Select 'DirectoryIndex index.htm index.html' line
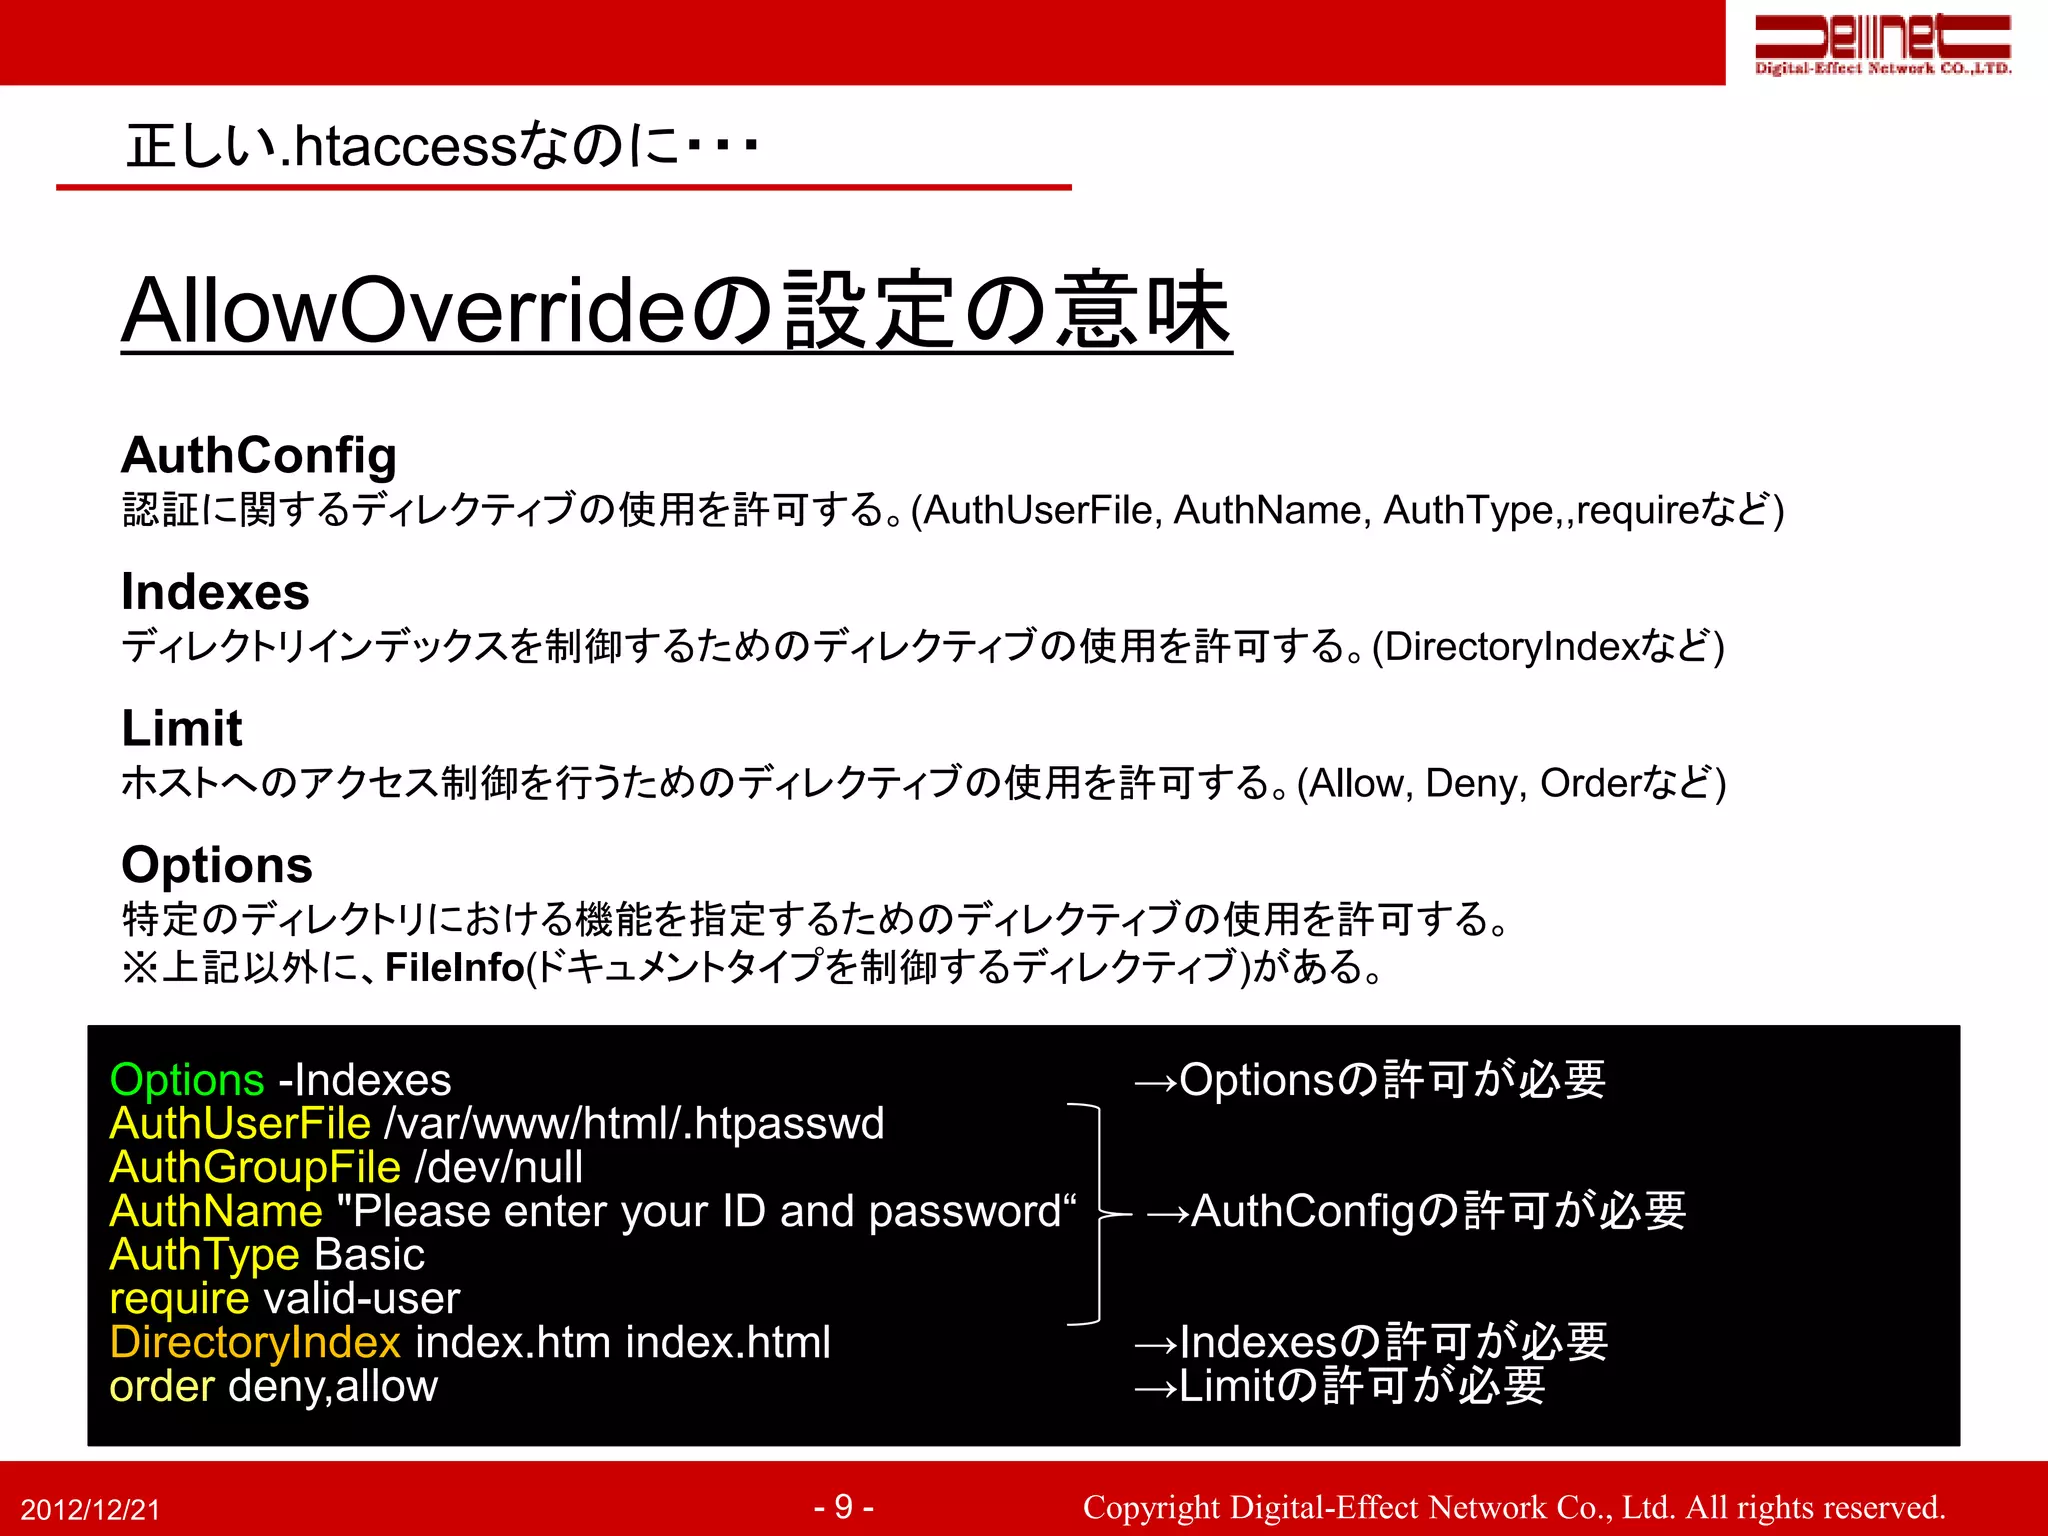2048x1536 pixels. tap(470, 1342)
